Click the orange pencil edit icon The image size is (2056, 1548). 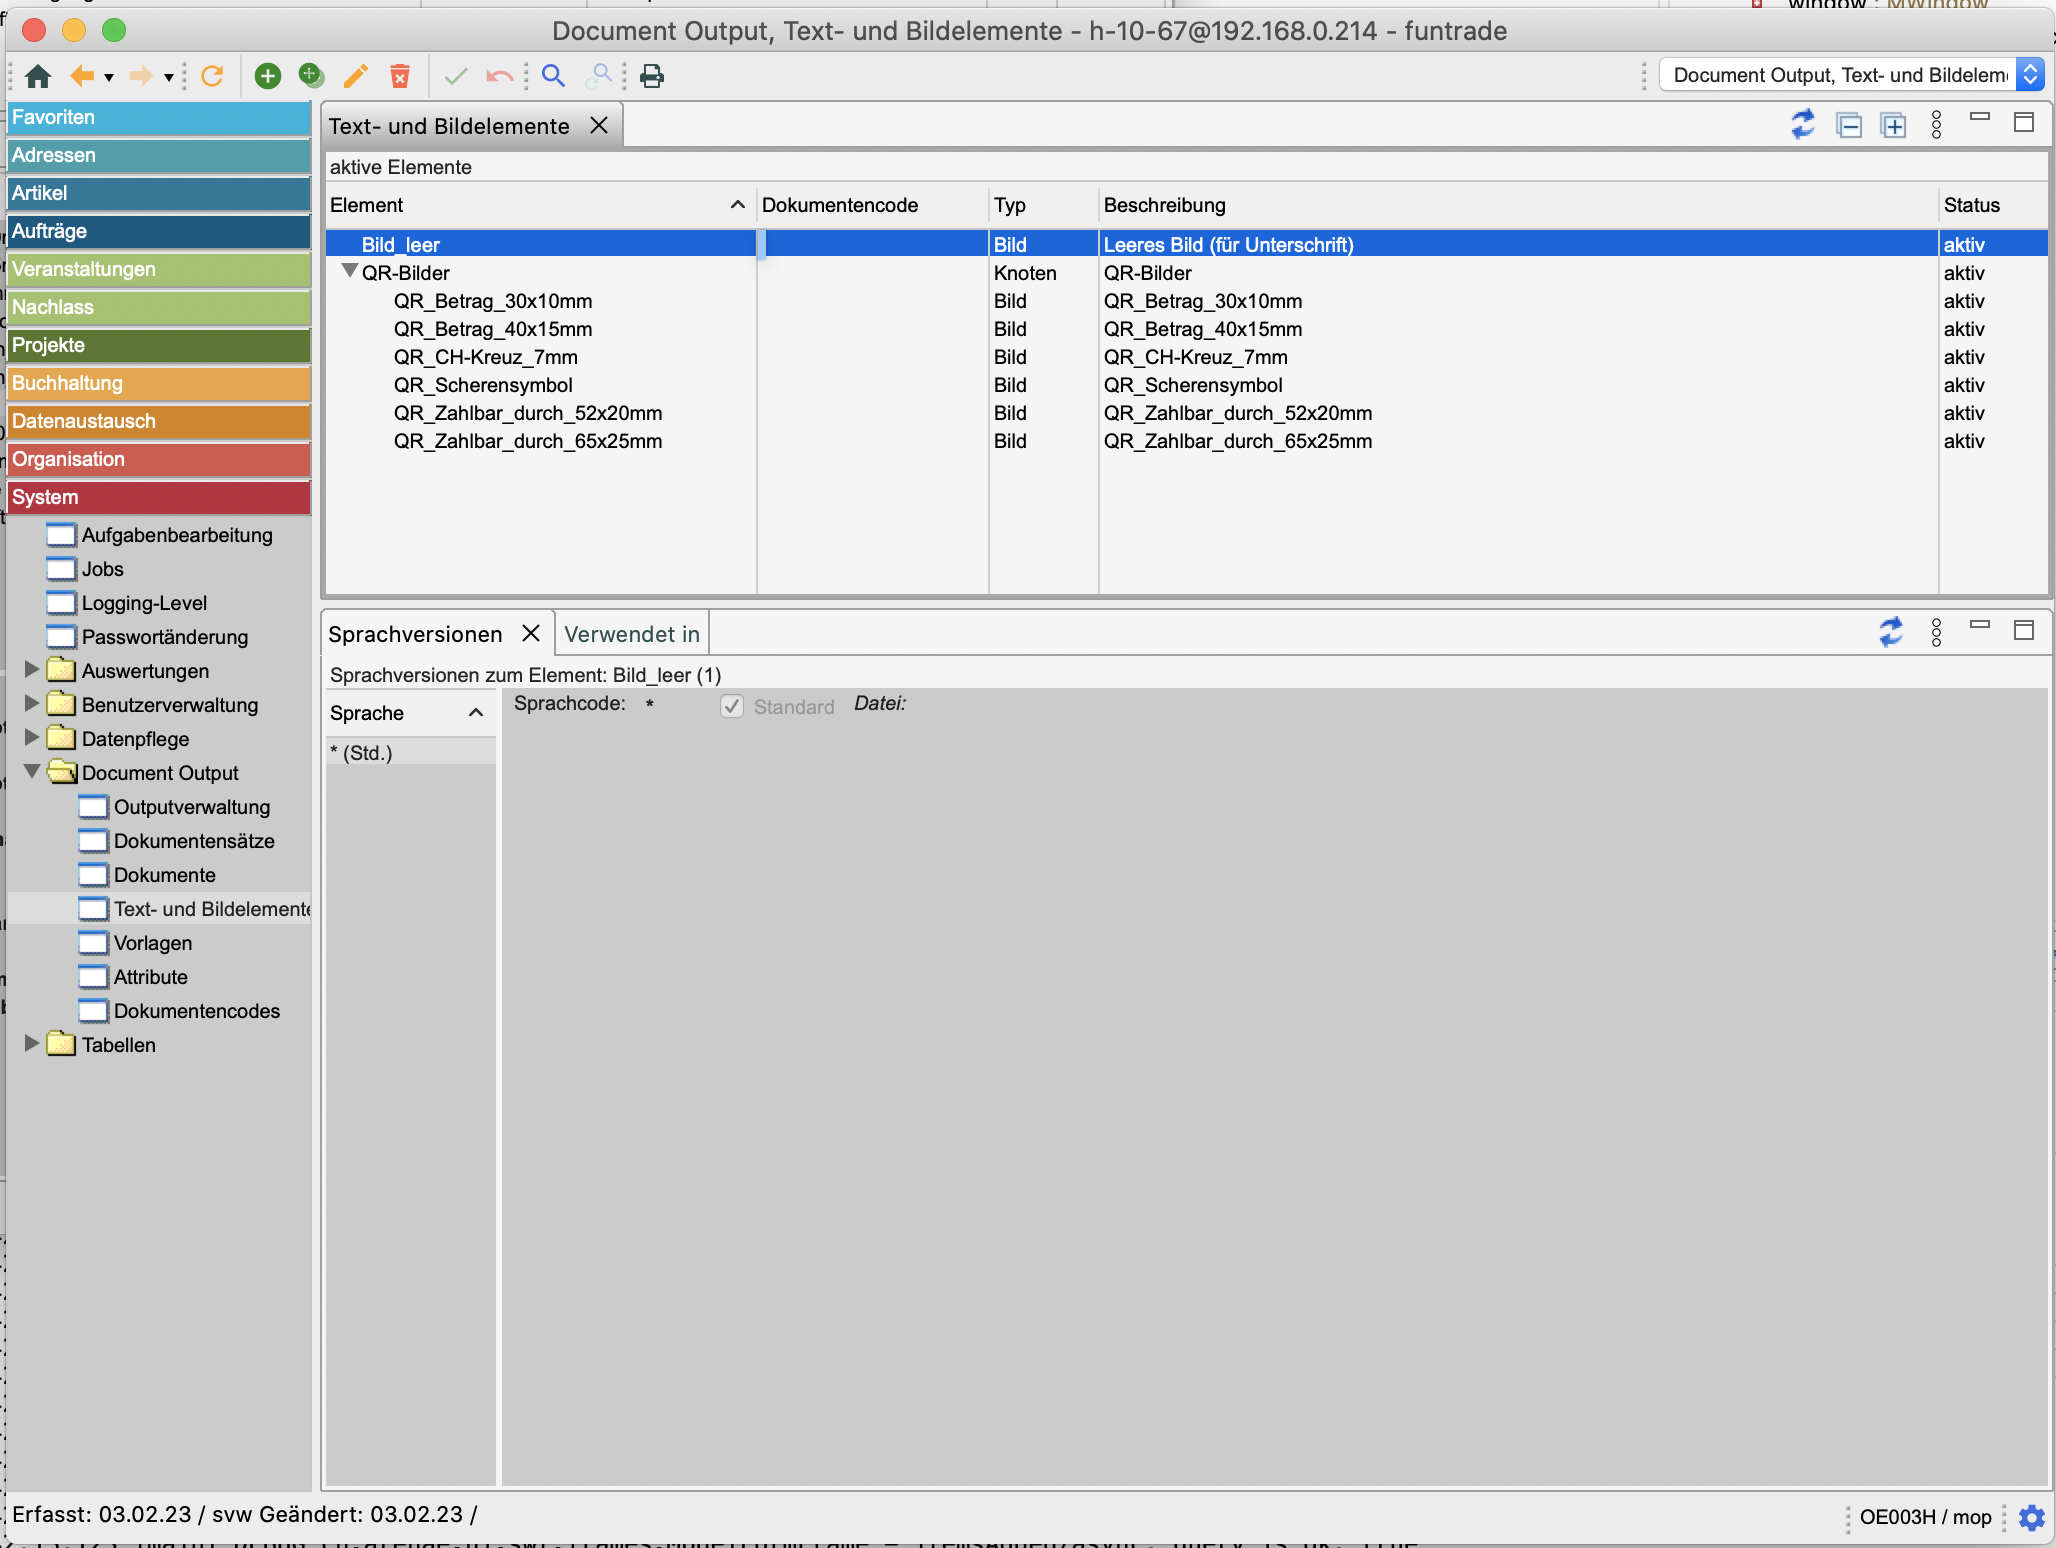(x=355, y=76)
